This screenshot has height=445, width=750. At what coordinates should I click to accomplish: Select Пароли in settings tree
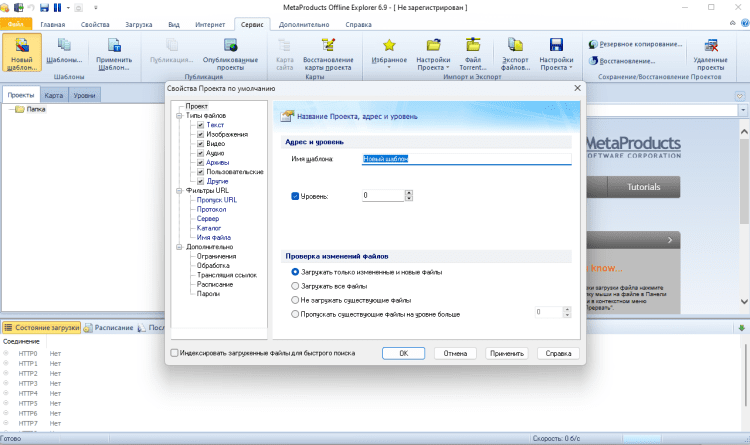click(x=208, y=294)
